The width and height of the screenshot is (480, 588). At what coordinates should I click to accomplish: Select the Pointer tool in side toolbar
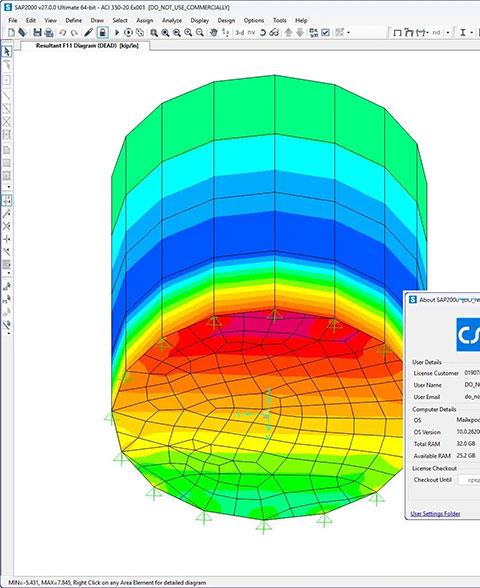pyautogui.click(x=7, y=51)
